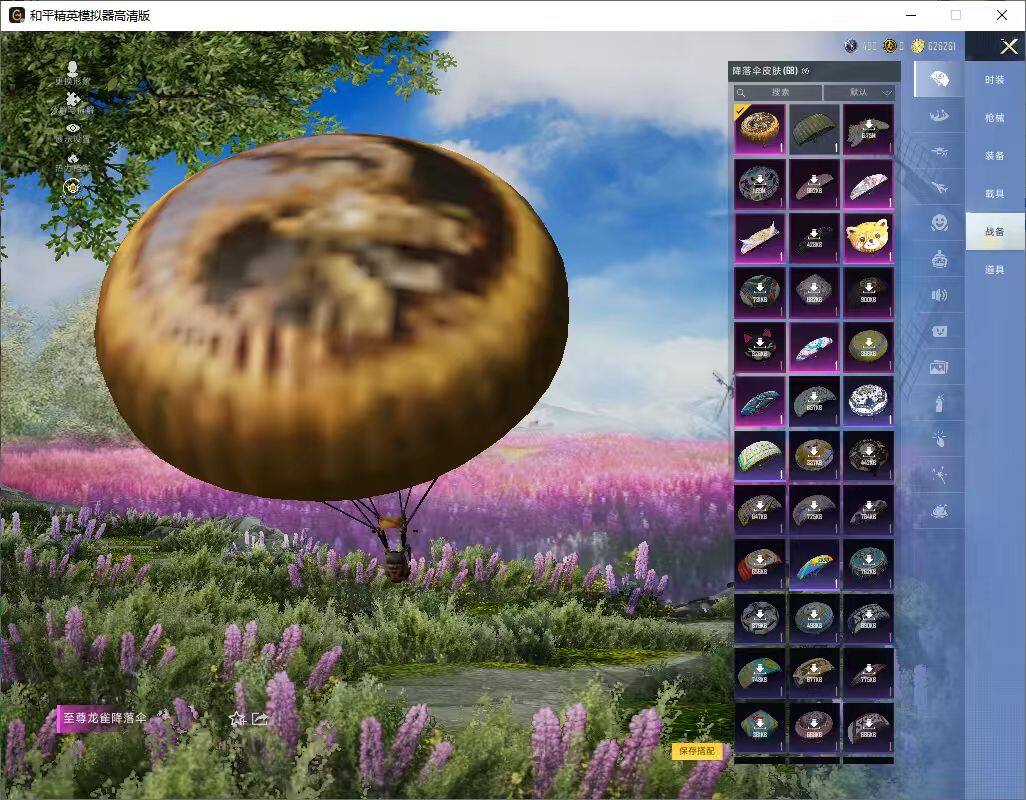This screenshot has width=1026, height=800.
Task: Click the dark globe currency icon
Action: click(x=851, y=46)
